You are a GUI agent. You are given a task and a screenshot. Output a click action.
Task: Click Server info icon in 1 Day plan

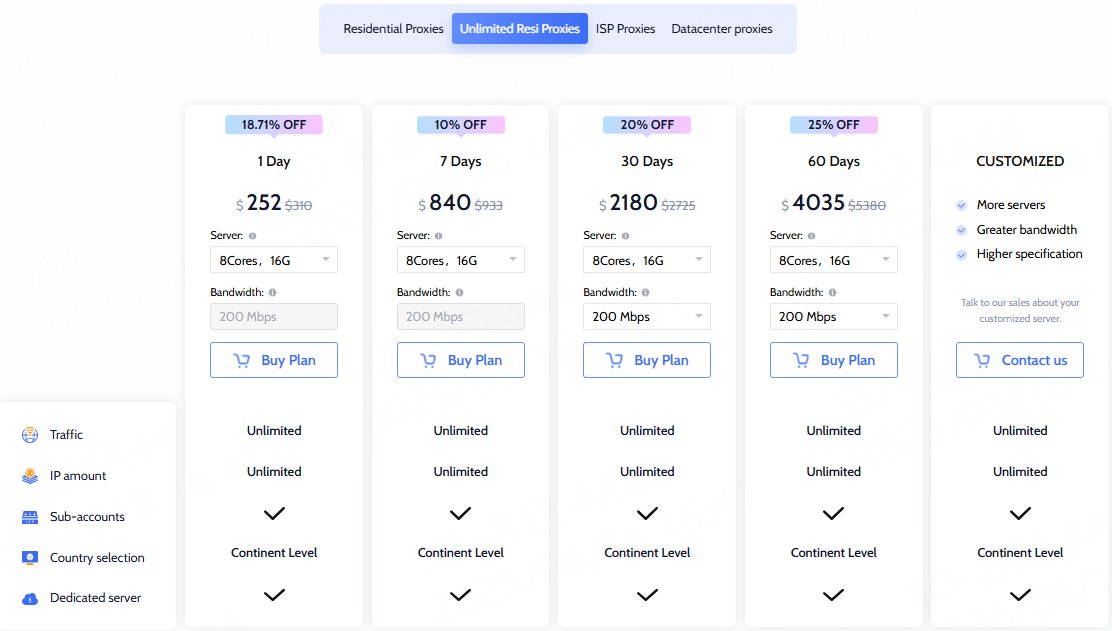(252, 235)
